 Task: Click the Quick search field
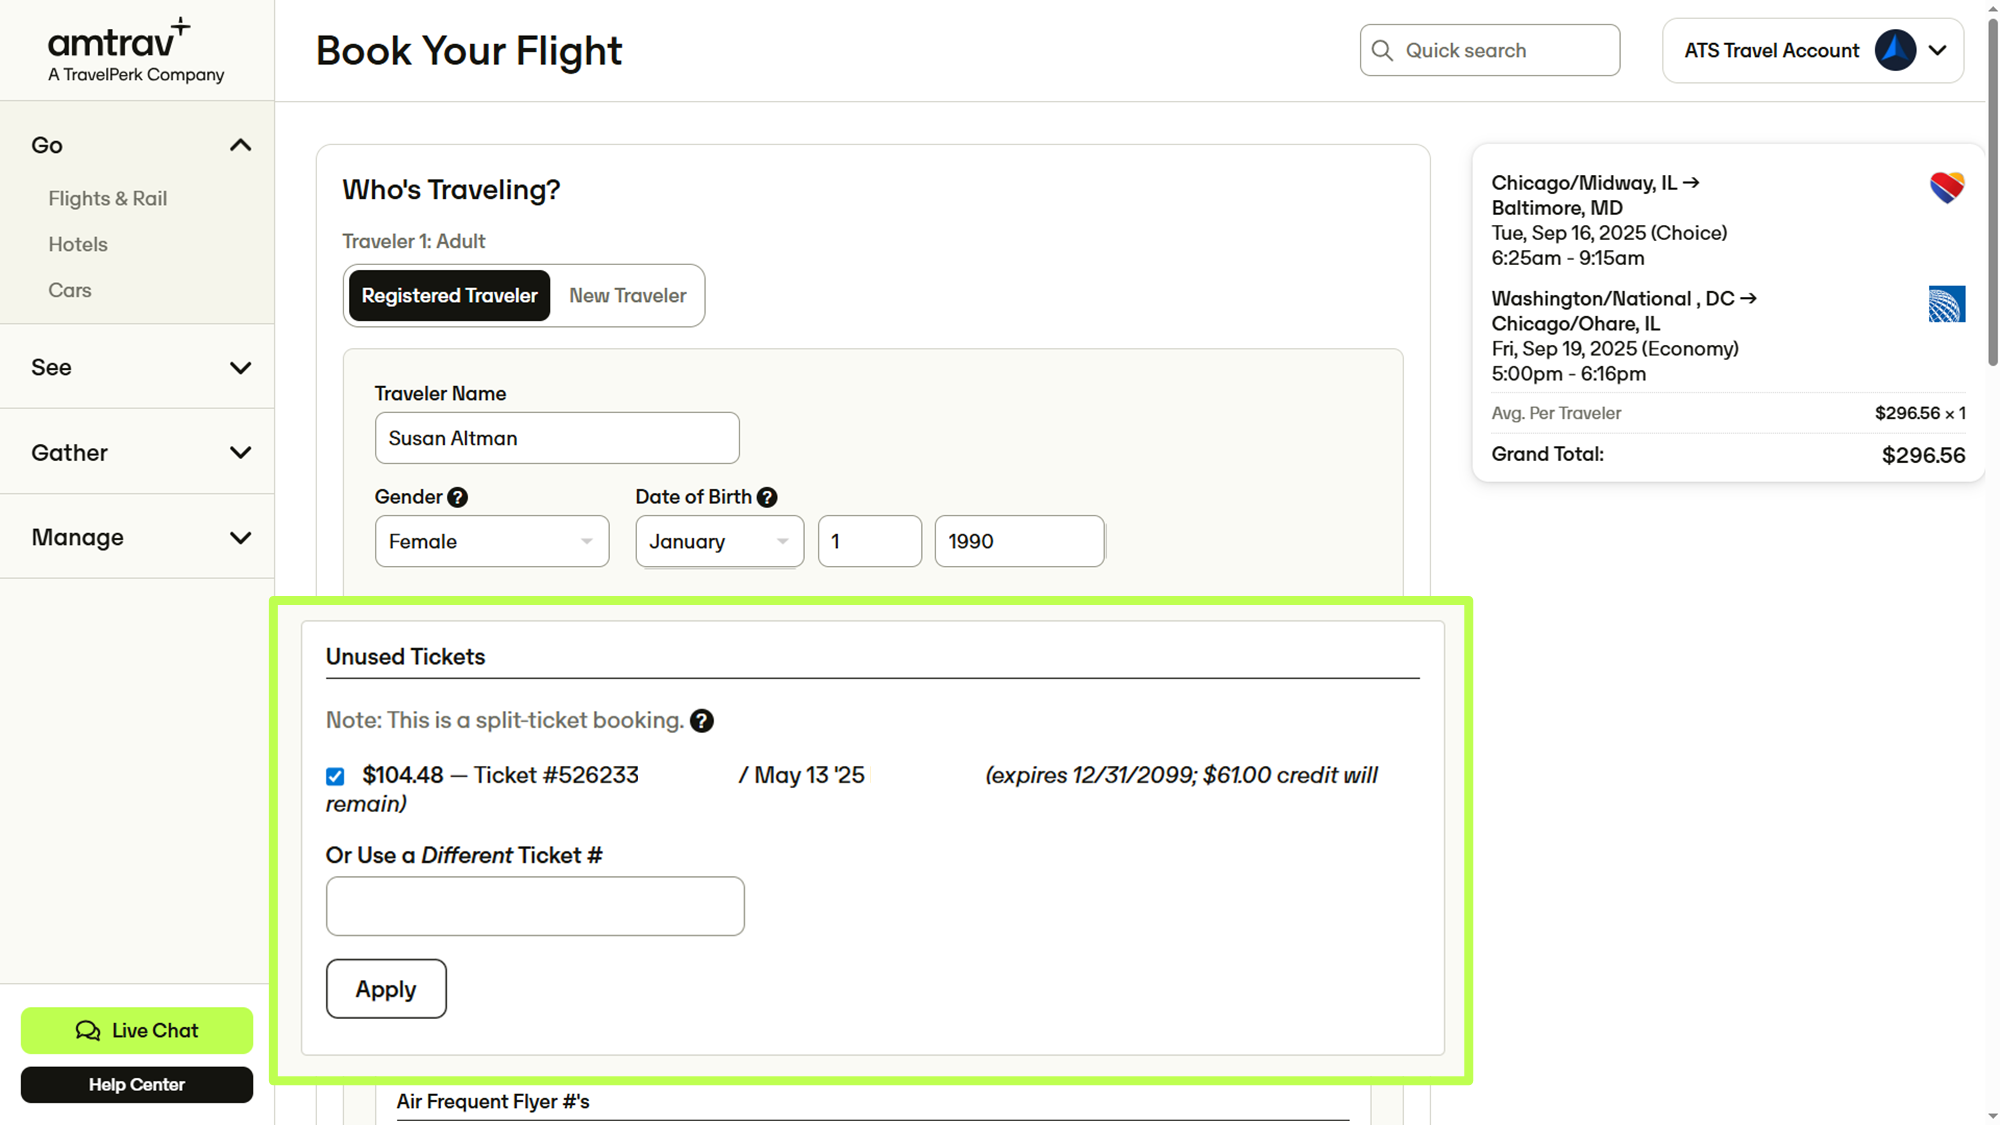[x=1489, y=50]
